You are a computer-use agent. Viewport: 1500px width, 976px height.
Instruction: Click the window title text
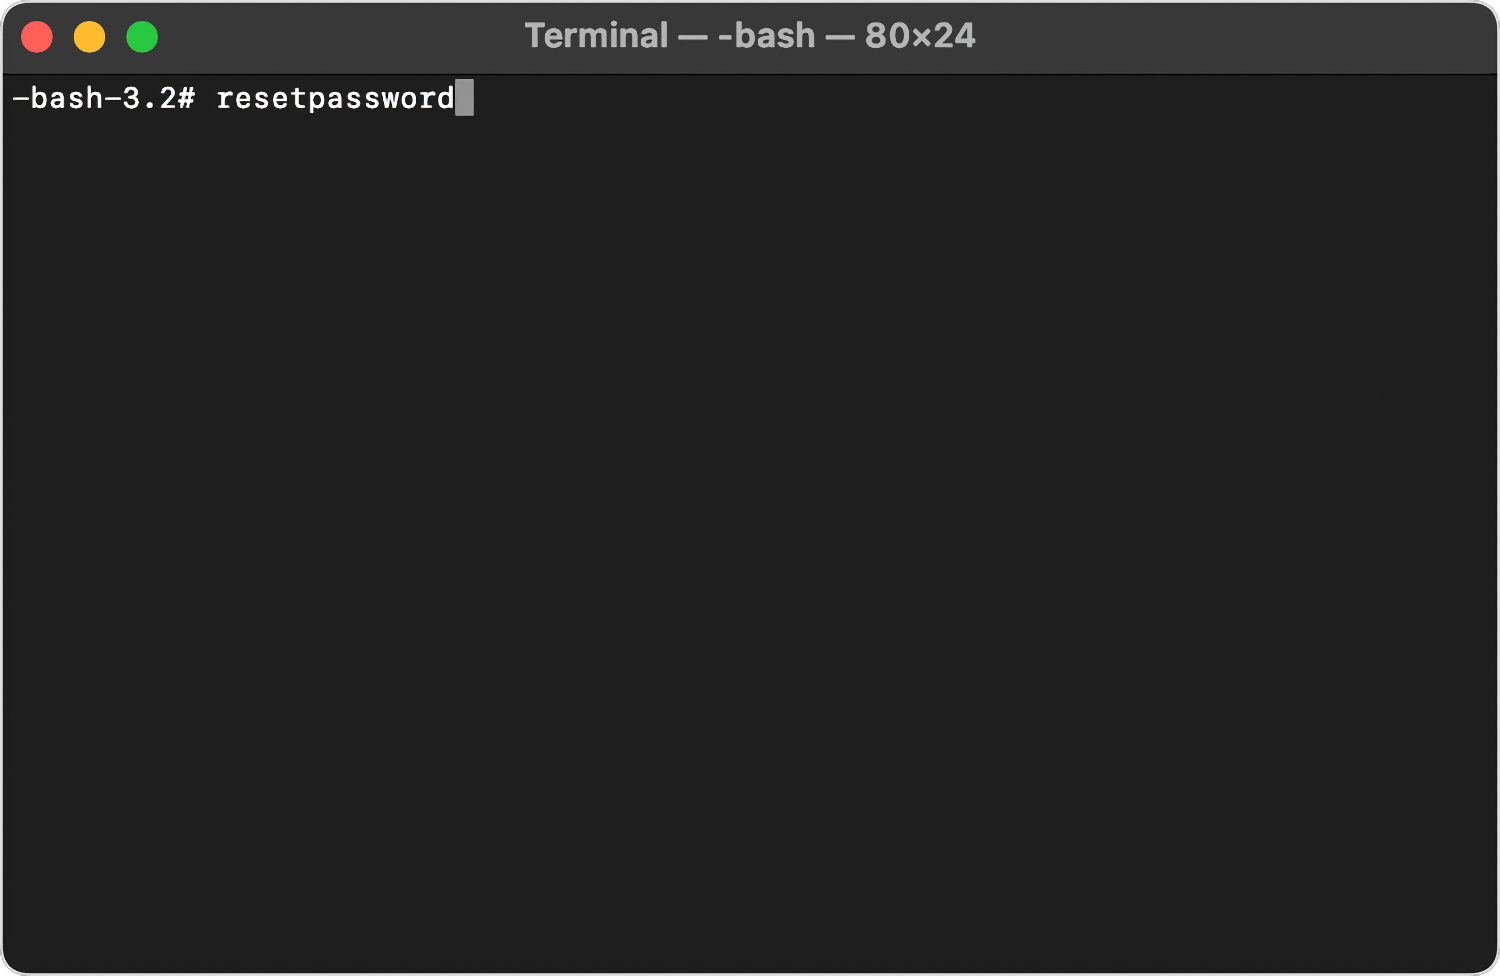coord(750,35)
